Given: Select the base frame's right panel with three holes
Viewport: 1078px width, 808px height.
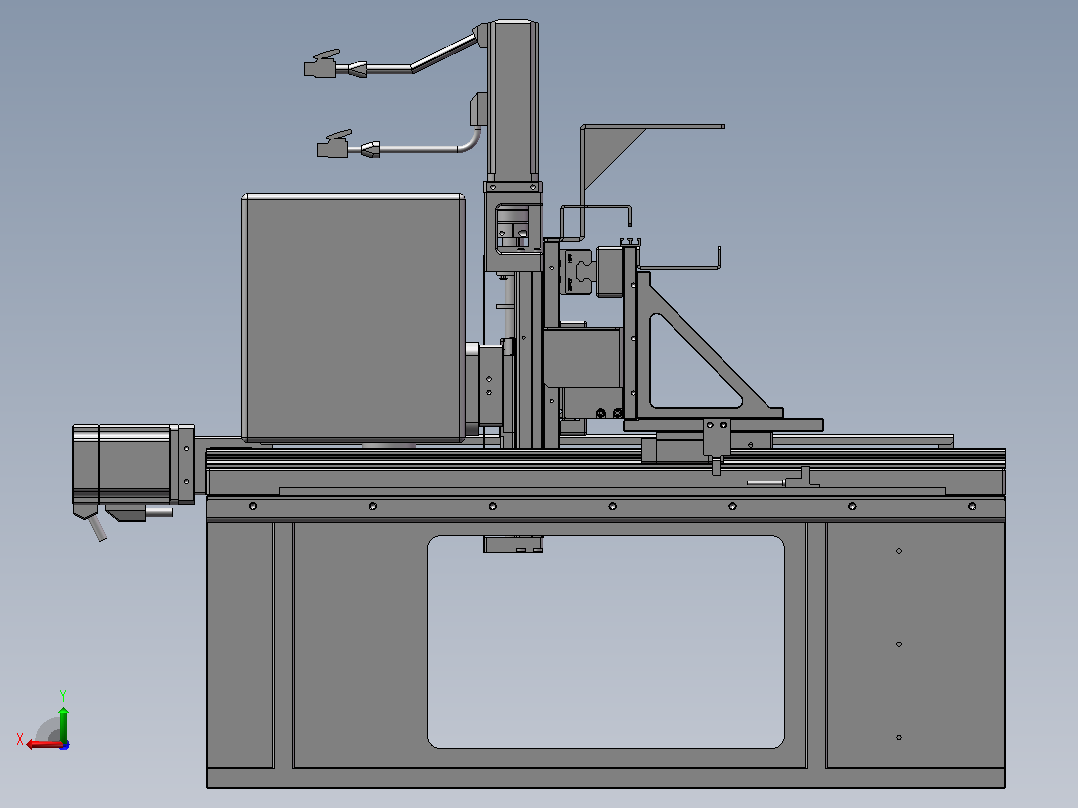Looking at the screenshot, I should click(x=915, y=645).
